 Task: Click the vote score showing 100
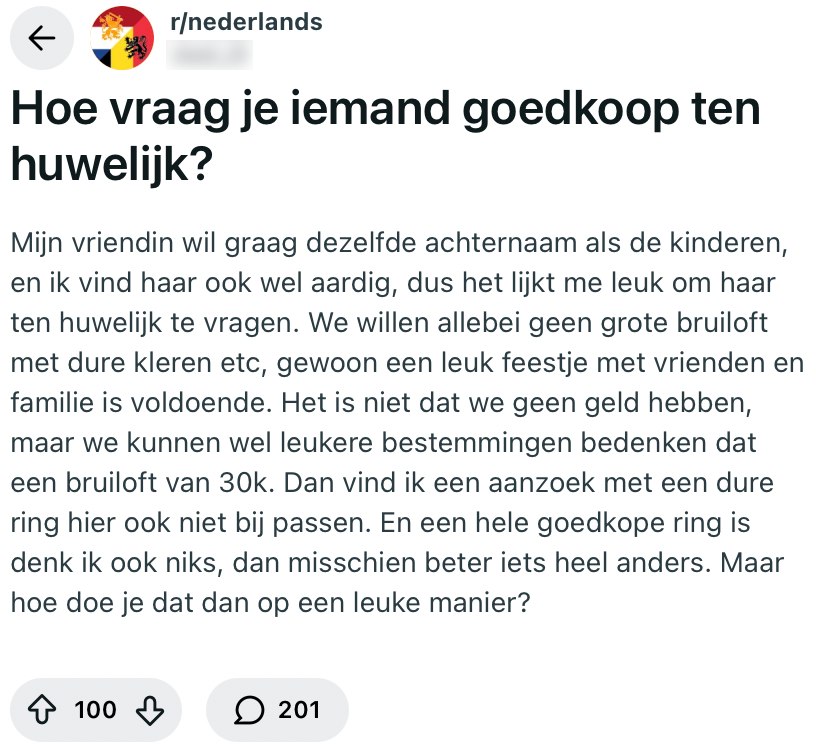96,710
